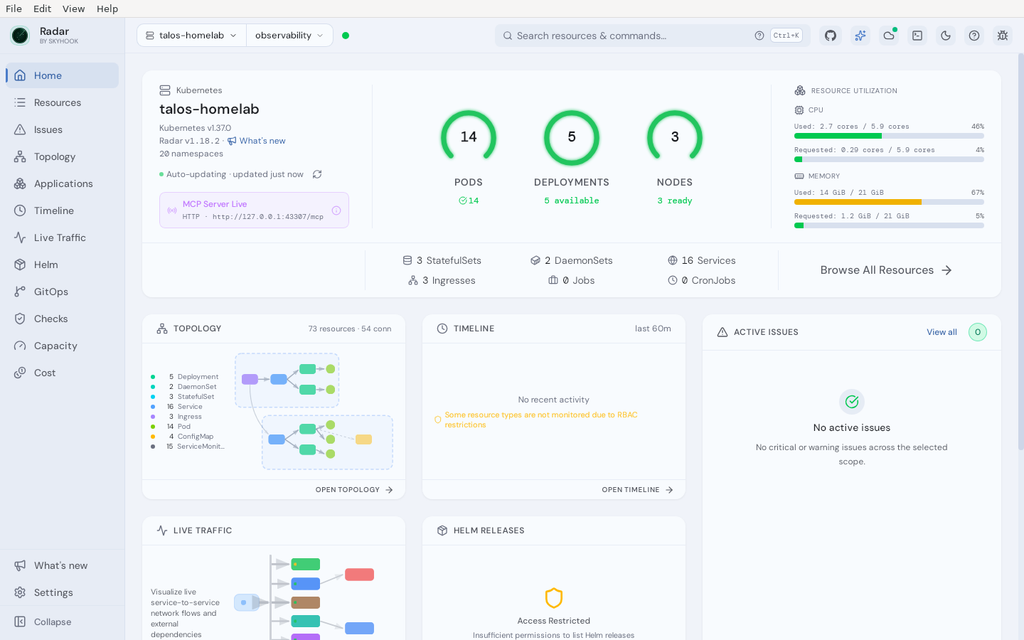This screenshot has width=1024, height=640.
Task: Click the AI sparkles icon in top bar
Action: 860,35
